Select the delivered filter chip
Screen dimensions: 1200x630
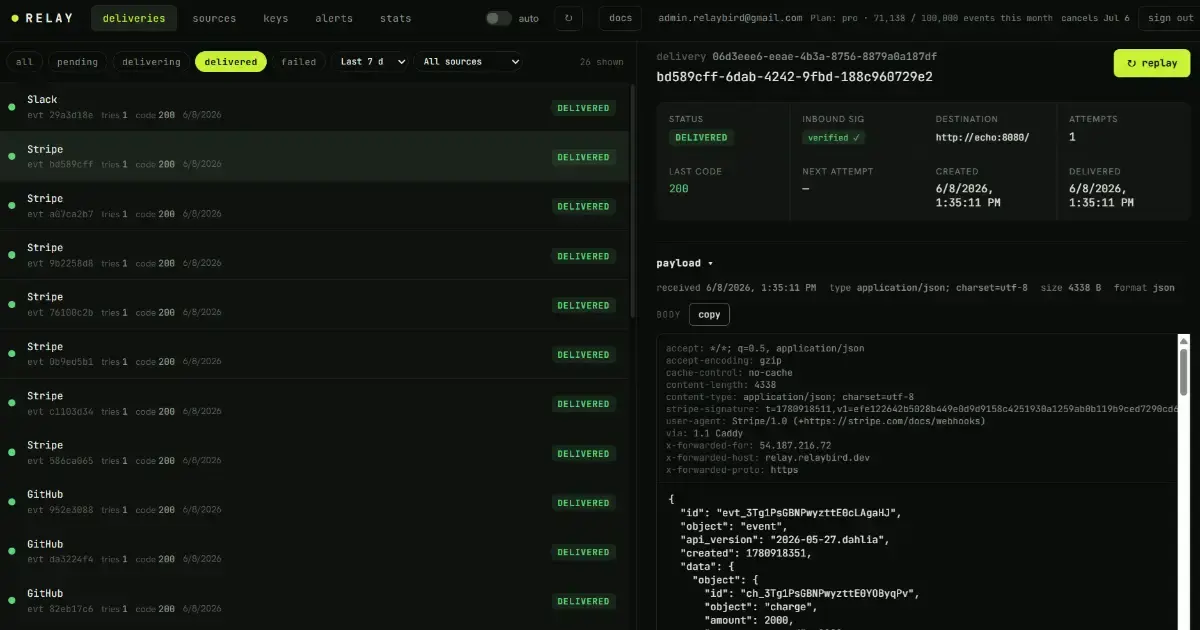click(231, 62)
